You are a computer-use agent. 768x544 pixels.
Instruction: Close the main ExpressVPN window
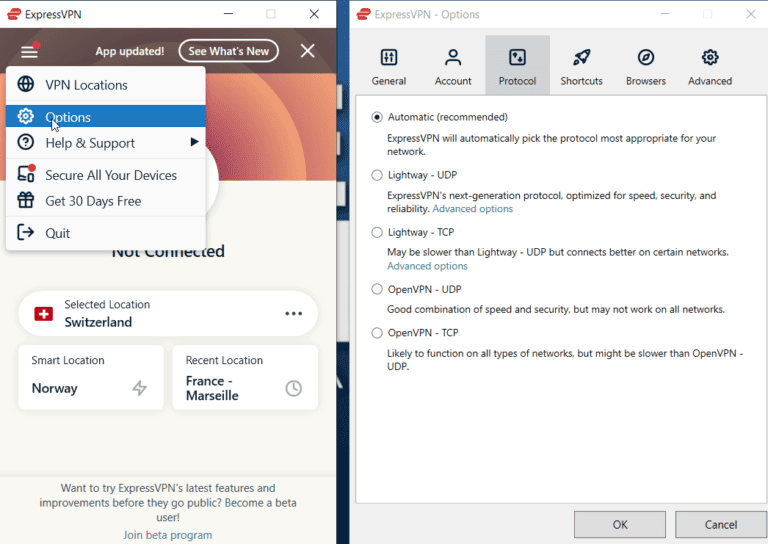314,14
